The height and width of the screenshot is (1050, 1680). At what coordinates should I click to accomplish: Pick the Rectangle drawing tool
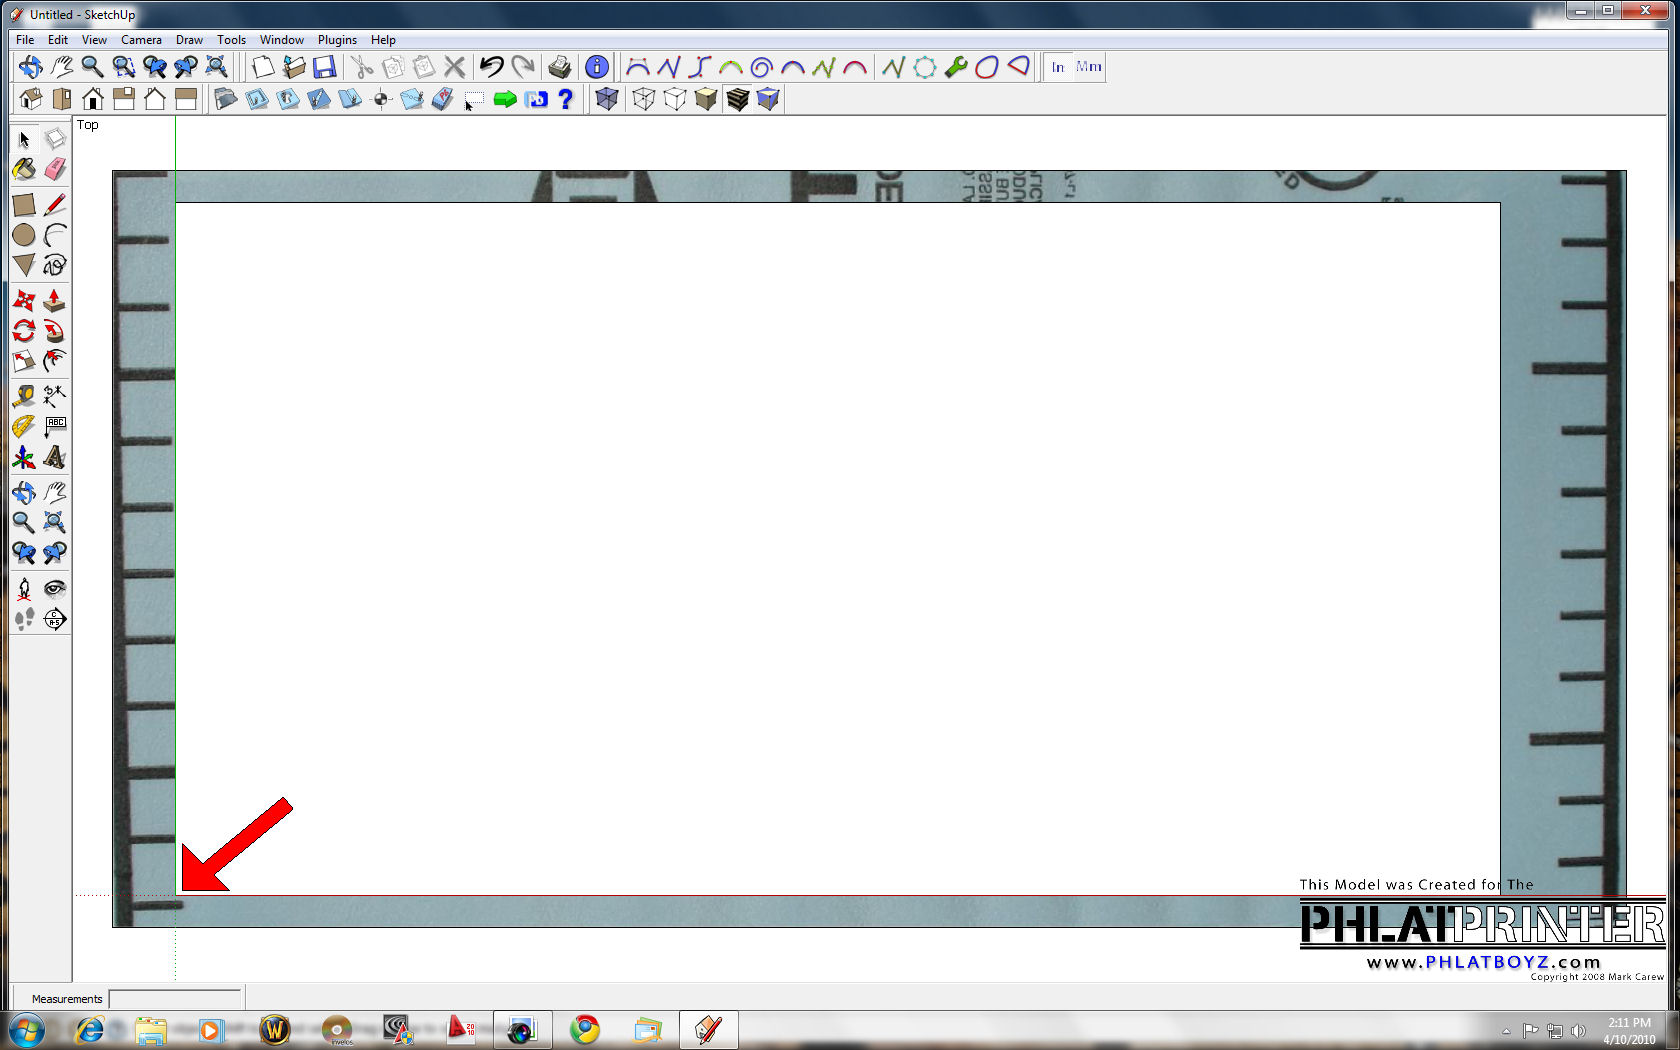click(x=24, y=205)
